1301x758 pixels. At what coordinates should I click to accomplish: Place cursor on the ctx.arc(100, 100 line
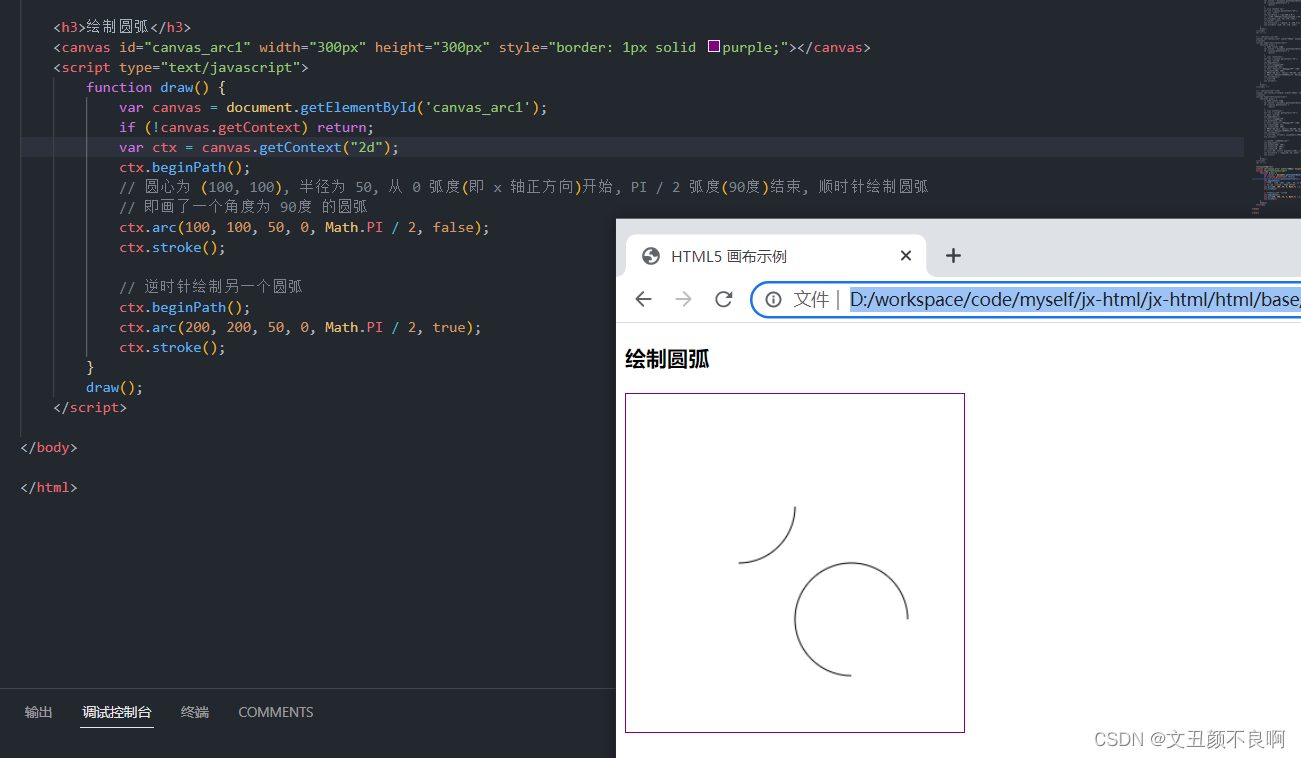tap(300, 227)
